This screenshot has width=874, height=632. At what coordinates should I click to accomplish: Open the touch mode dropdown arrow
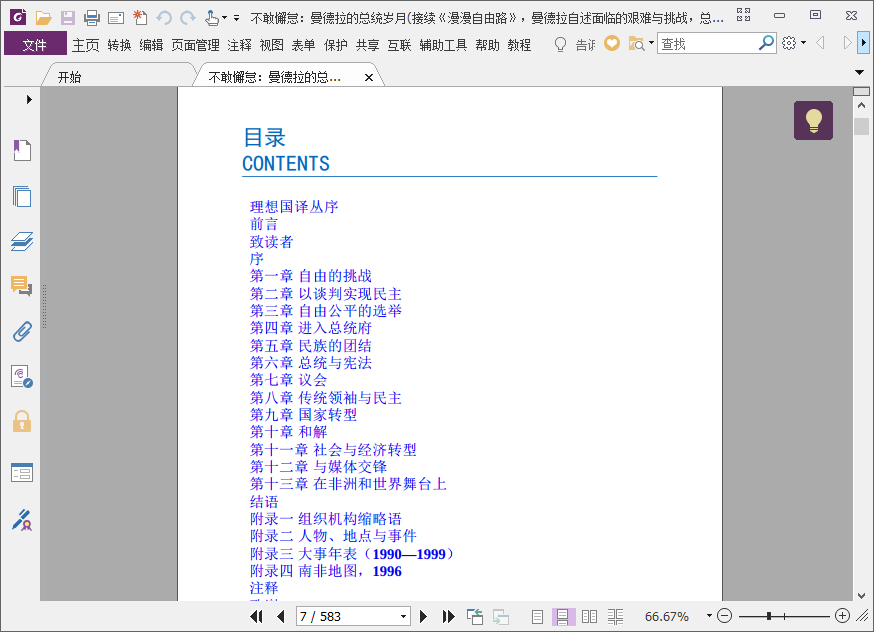click(224, 18)
